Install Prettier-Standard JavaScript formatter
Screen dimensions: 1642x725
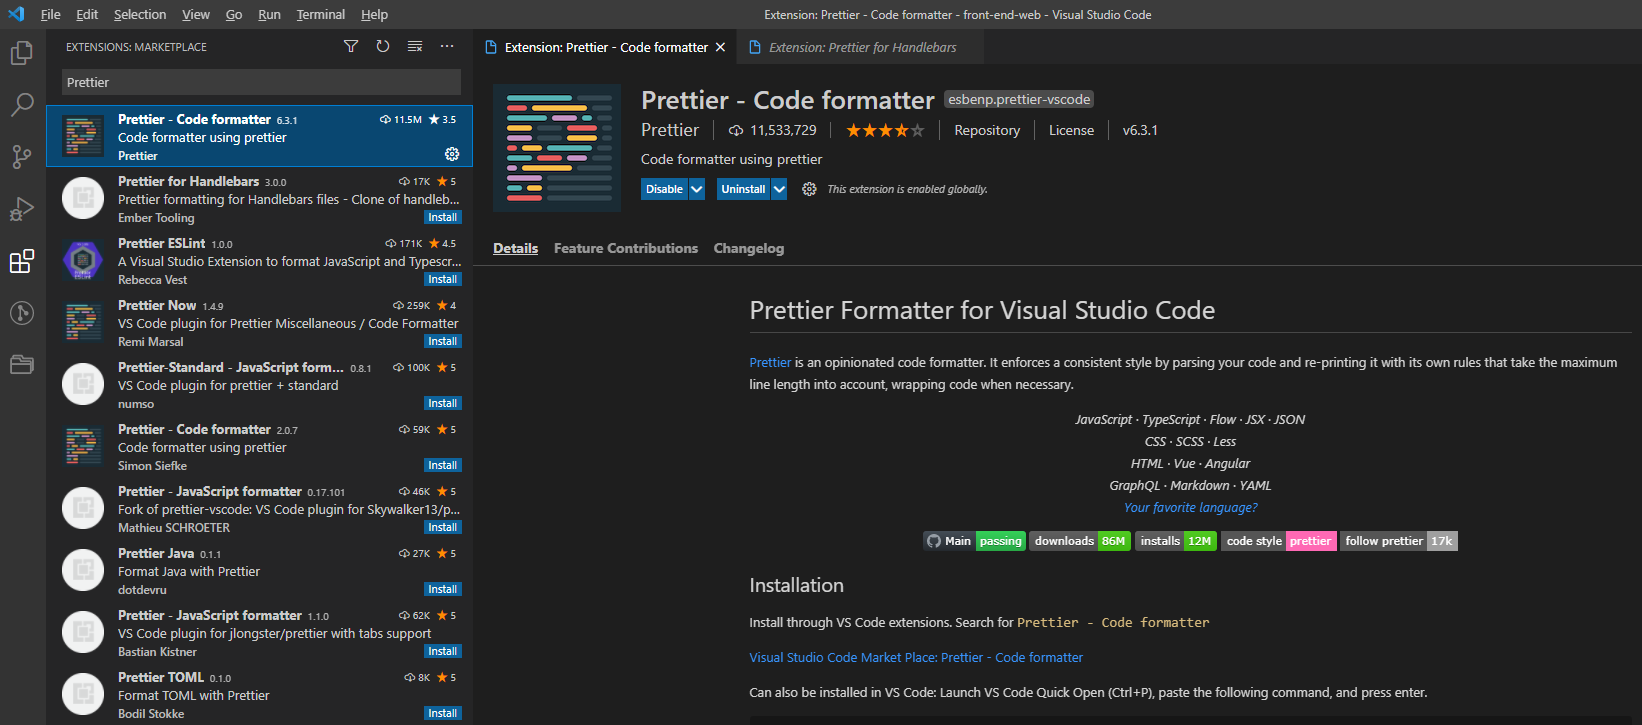pyautogui.click(x=442, y=403)
